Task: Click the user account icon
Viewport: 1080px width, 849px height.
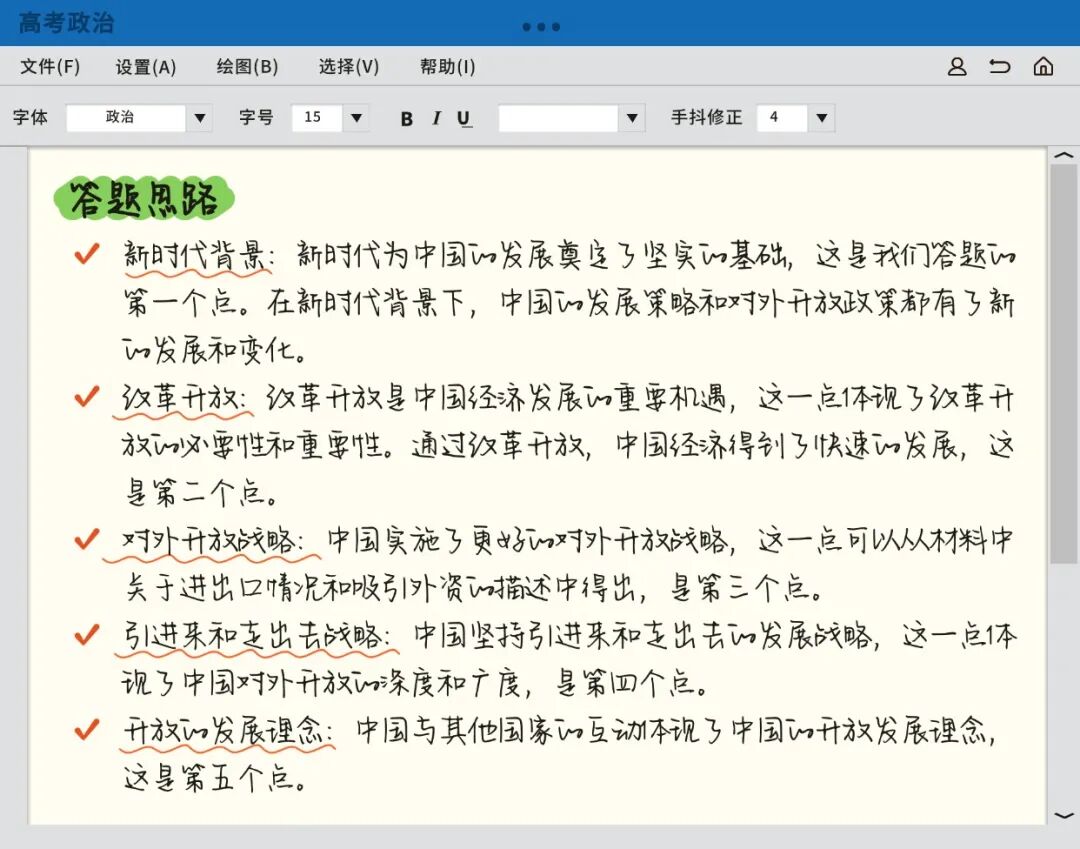Action: pyautogui.click(x=958, y=67)
